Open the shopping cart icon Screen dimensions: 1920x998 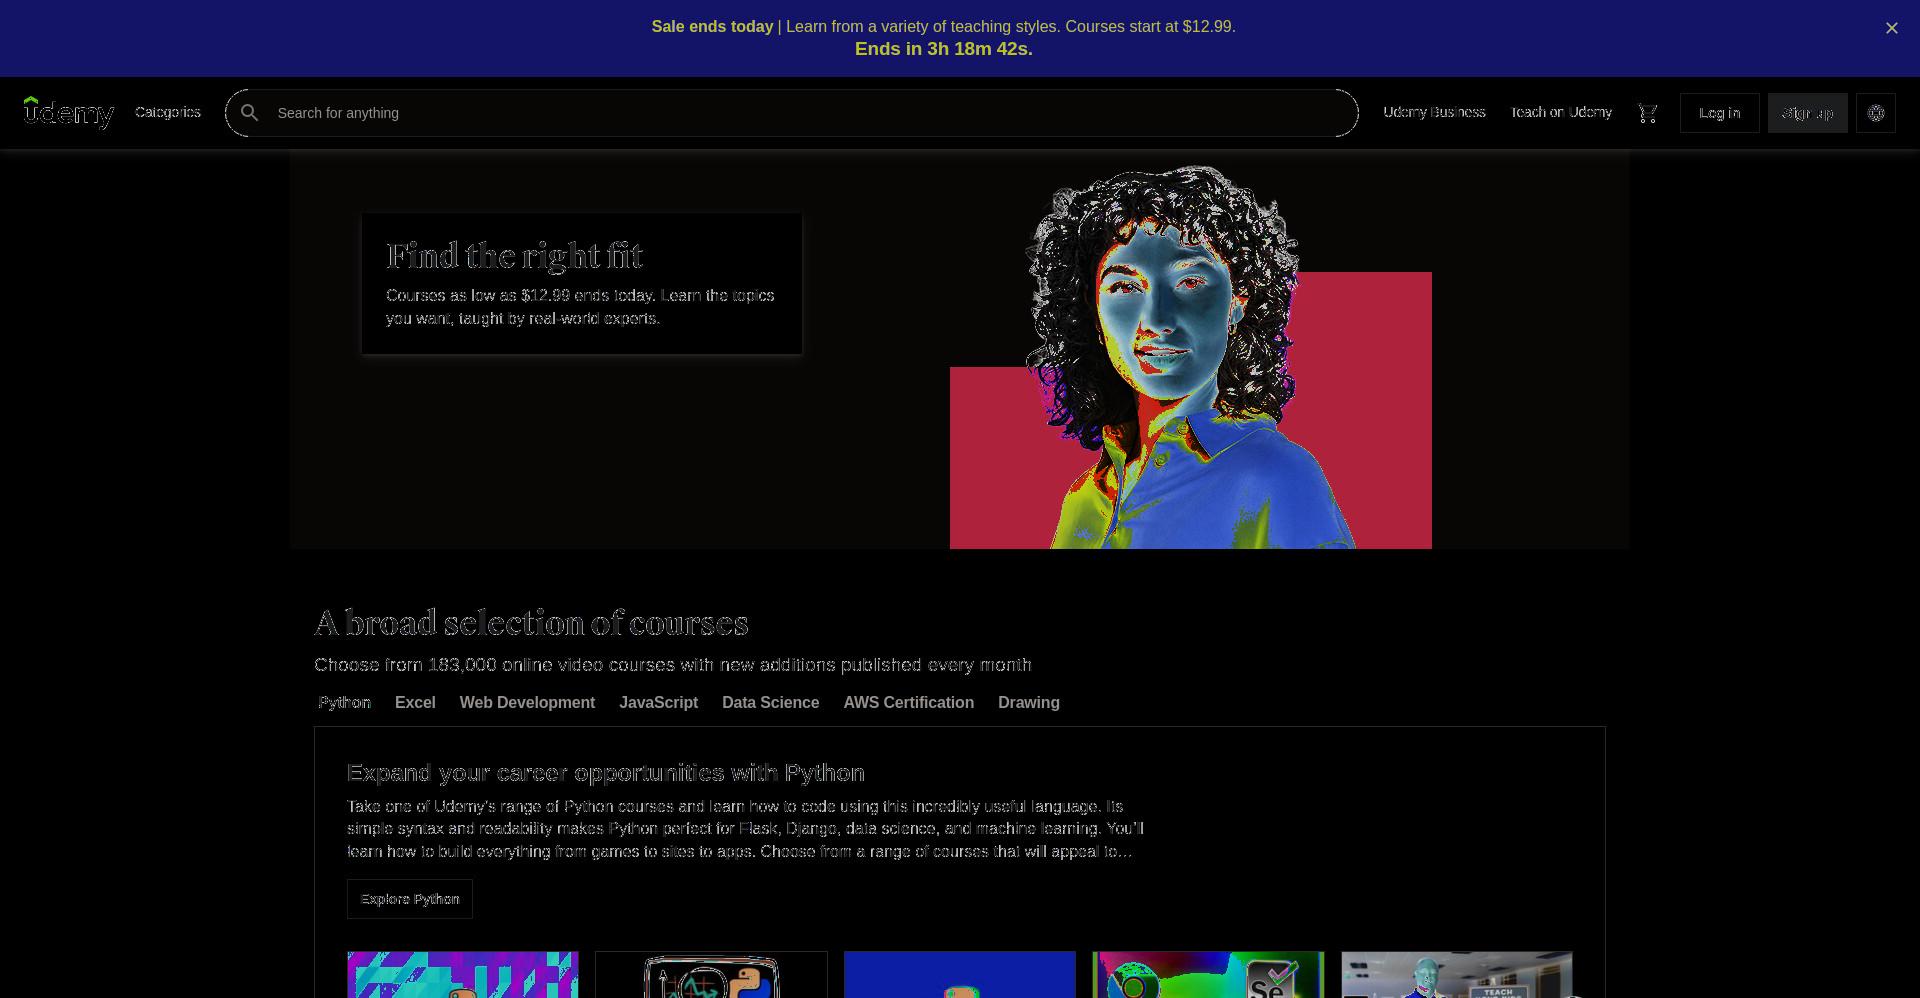pyautogui.click(x=1648, y=113)
